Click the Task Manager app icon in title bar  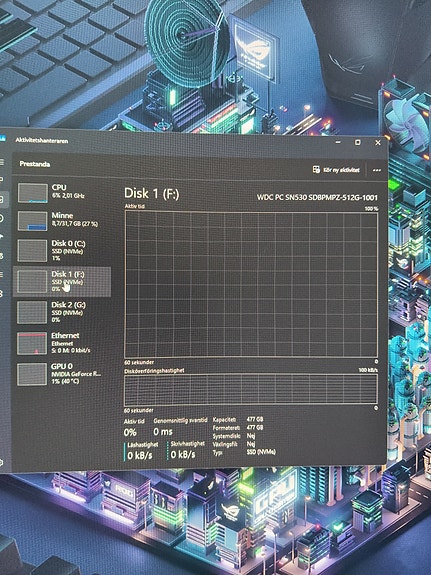3,138
